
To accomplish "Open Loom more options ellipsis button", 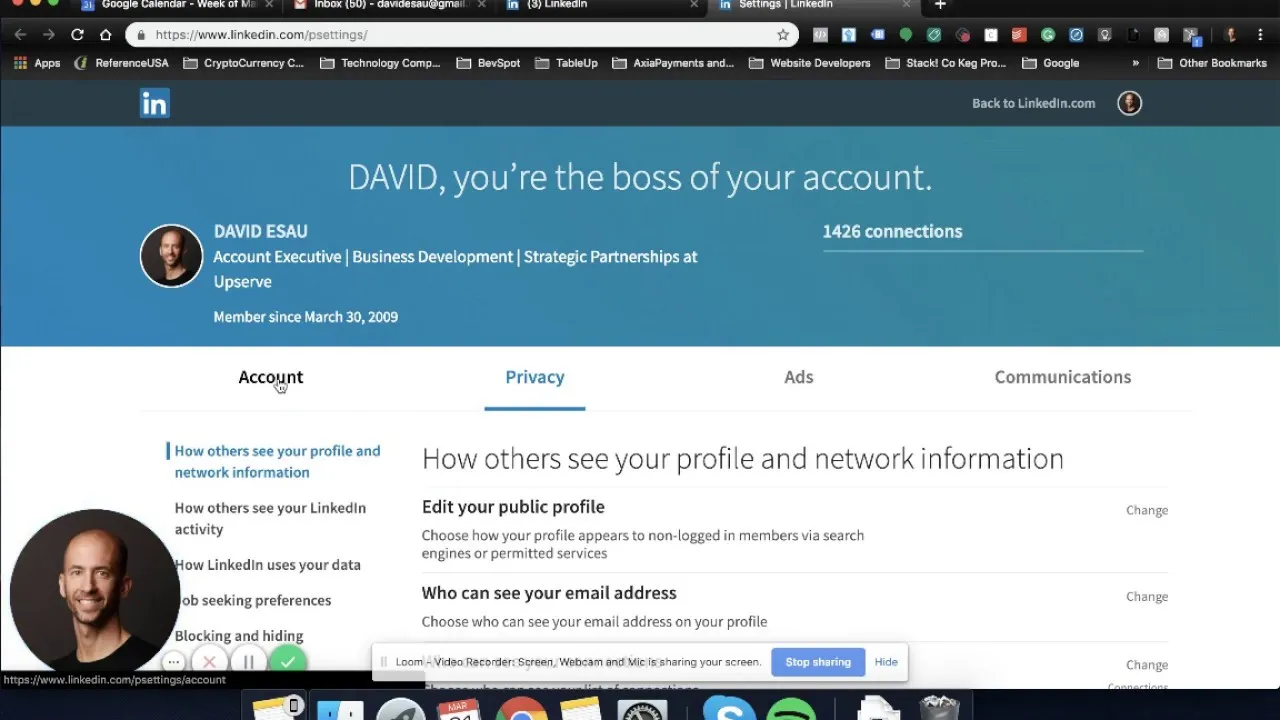I will [x=173, y=662].
